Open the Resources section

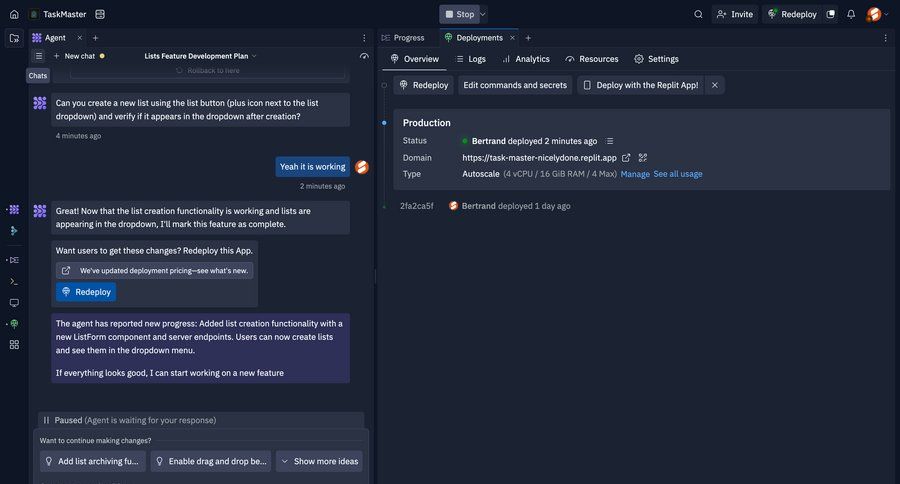click(591, 59)
